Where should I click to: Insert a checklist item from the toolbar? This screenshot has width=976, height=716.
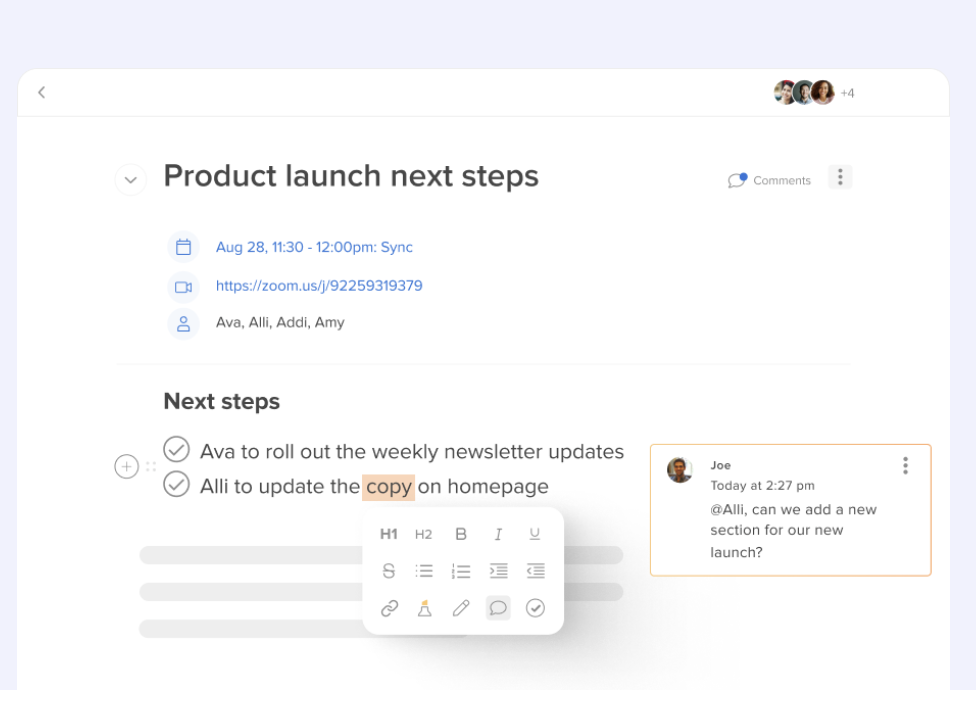pos(535,607)
